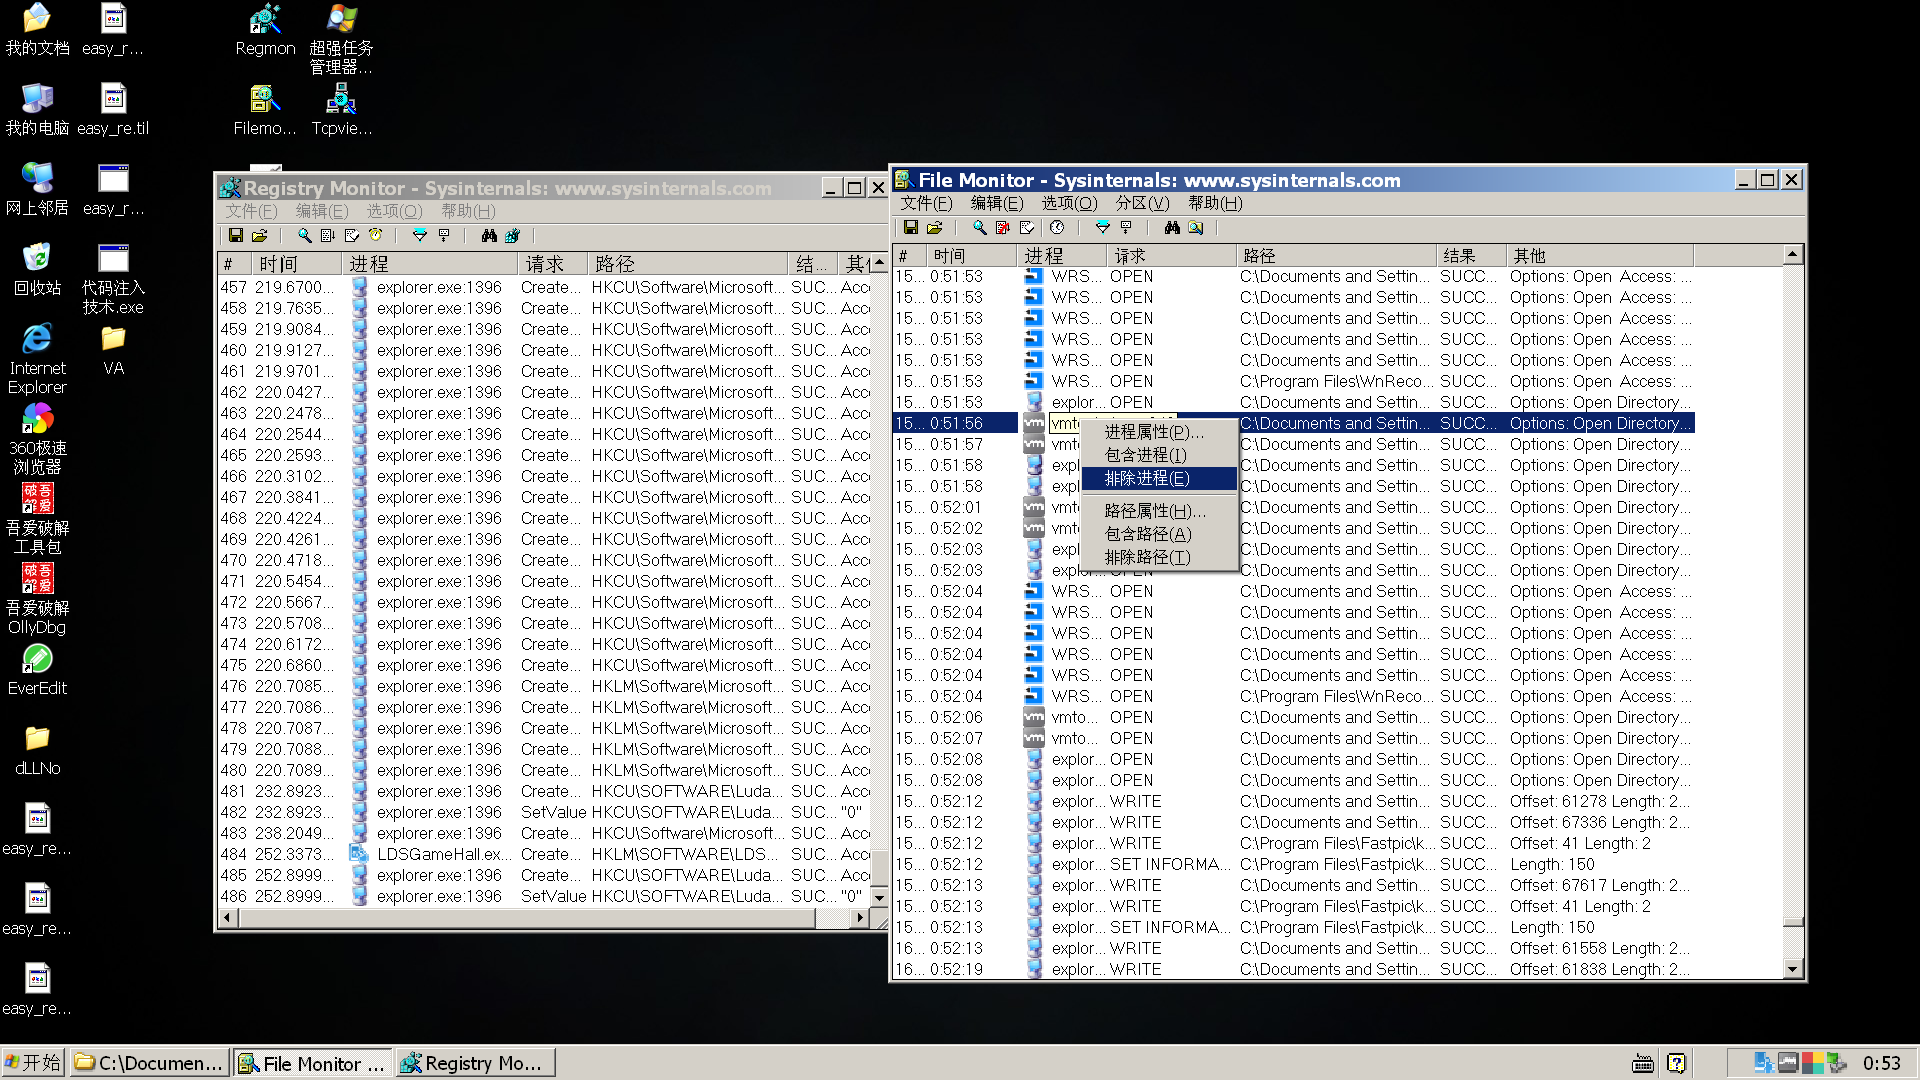Choose 包含路径(A) from context menu
Screen dimensions: 1920x1080
click(x=1160, y=534)
